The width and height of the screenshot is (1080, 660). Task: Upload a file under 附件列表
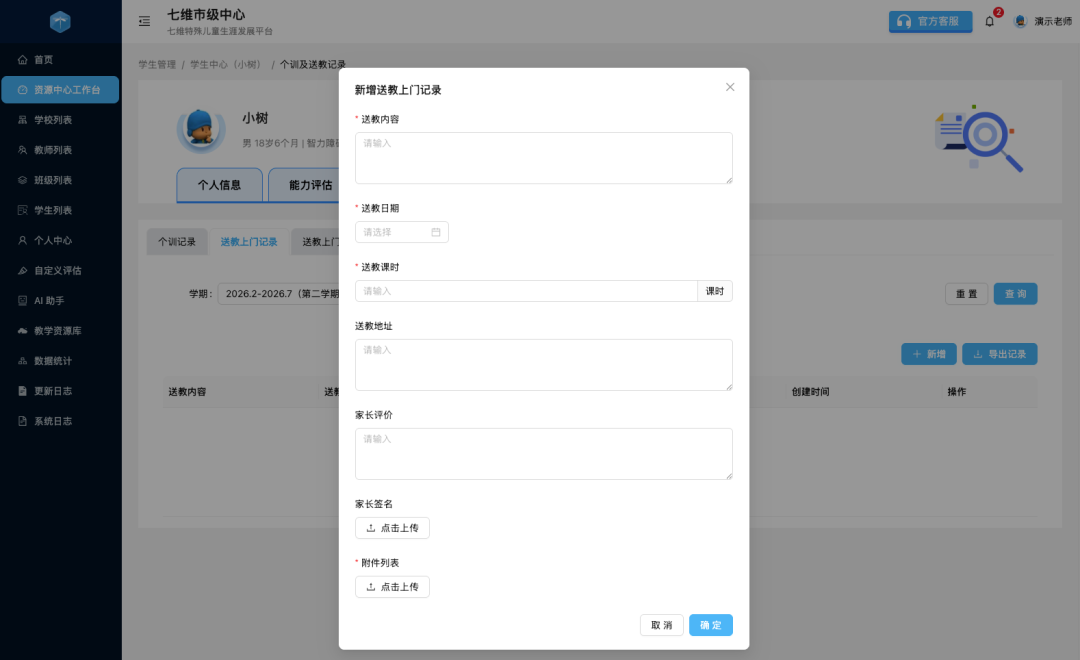(392, 586)
